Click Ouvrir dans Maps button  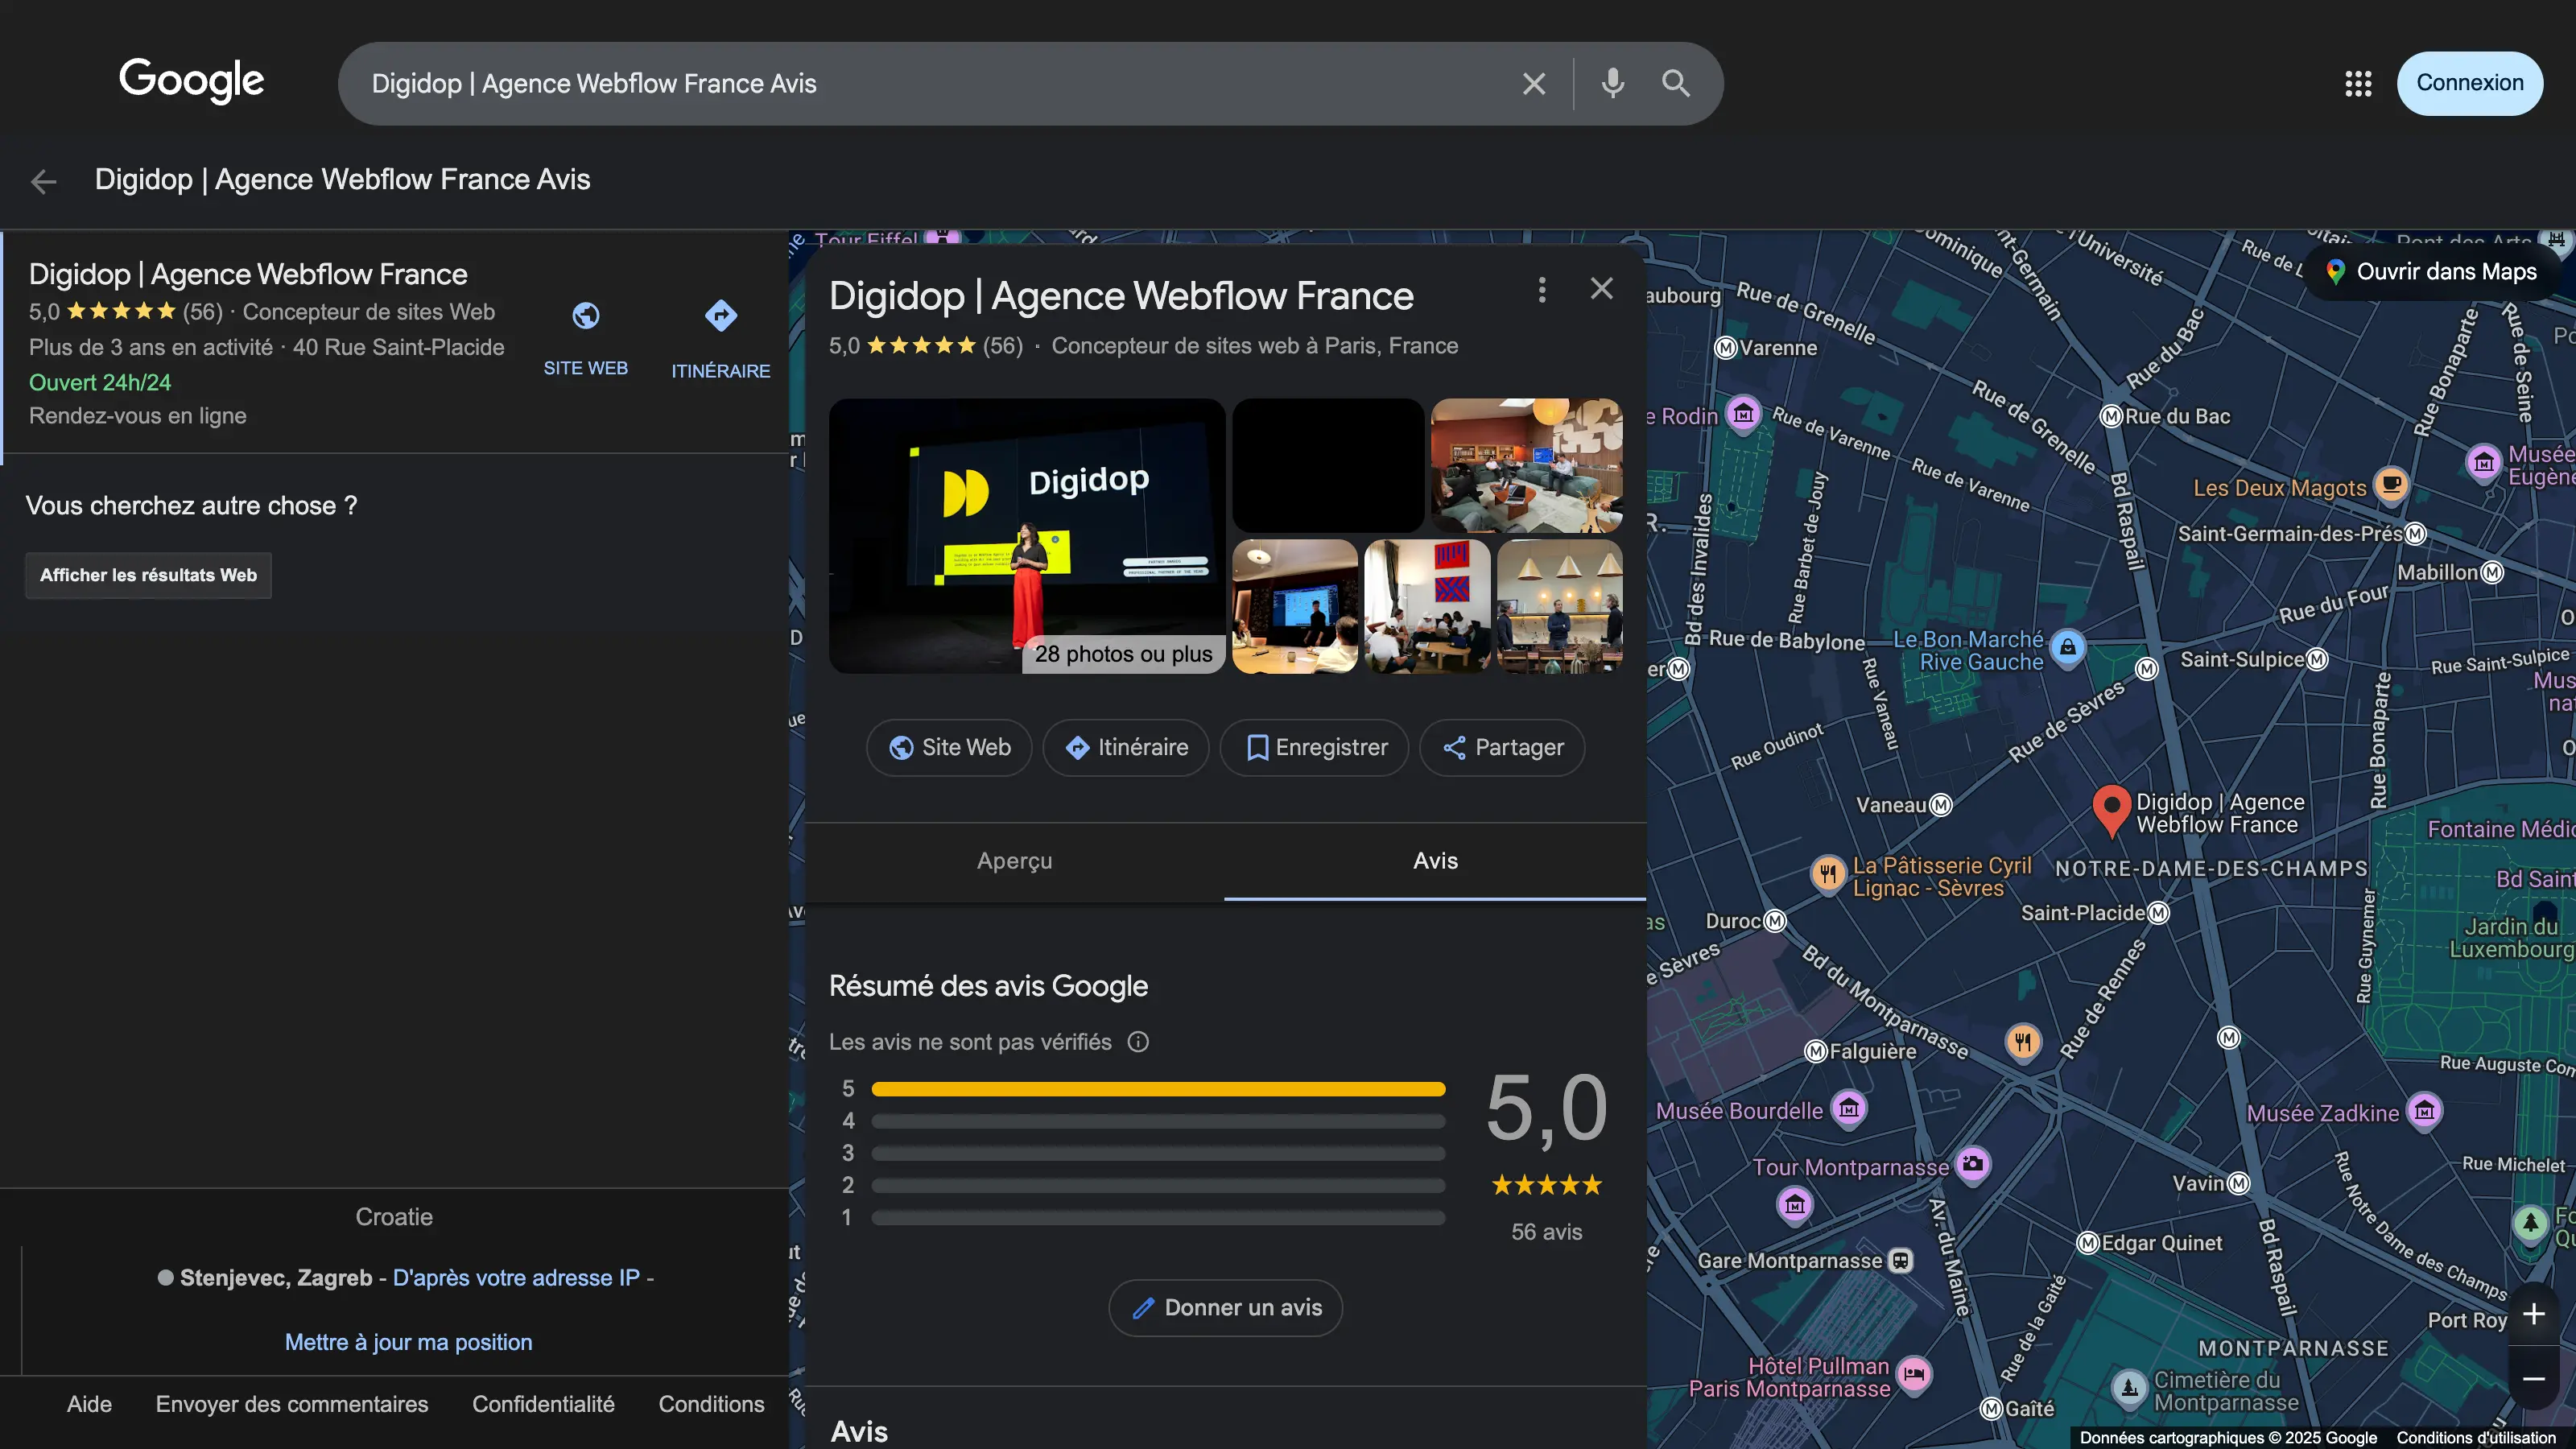pos(2431,272)
